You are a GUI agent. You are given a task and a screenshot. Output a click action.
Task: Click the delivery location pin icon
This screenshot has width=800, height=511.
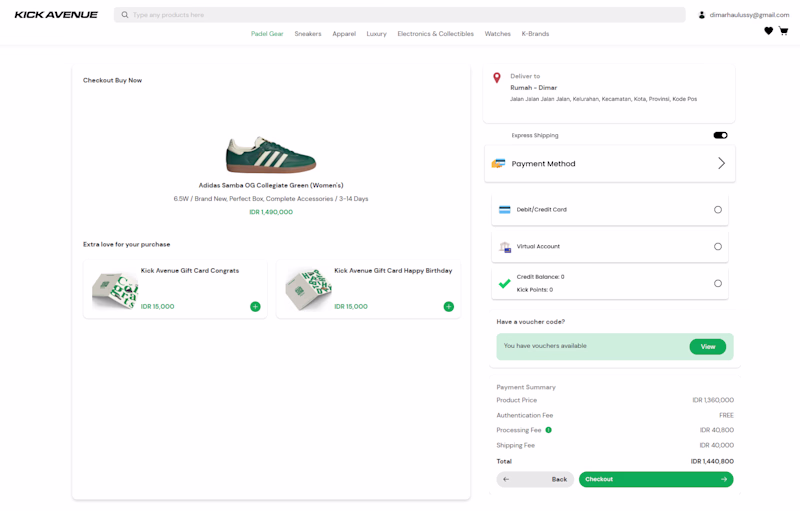point(497,78)
